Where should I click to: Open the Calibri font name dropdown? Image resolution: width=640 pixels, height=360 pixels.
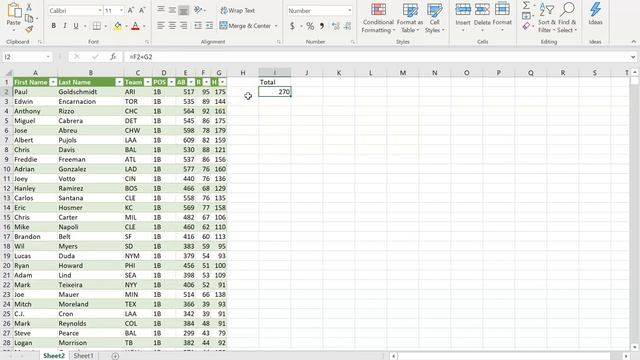pos(100,11)
